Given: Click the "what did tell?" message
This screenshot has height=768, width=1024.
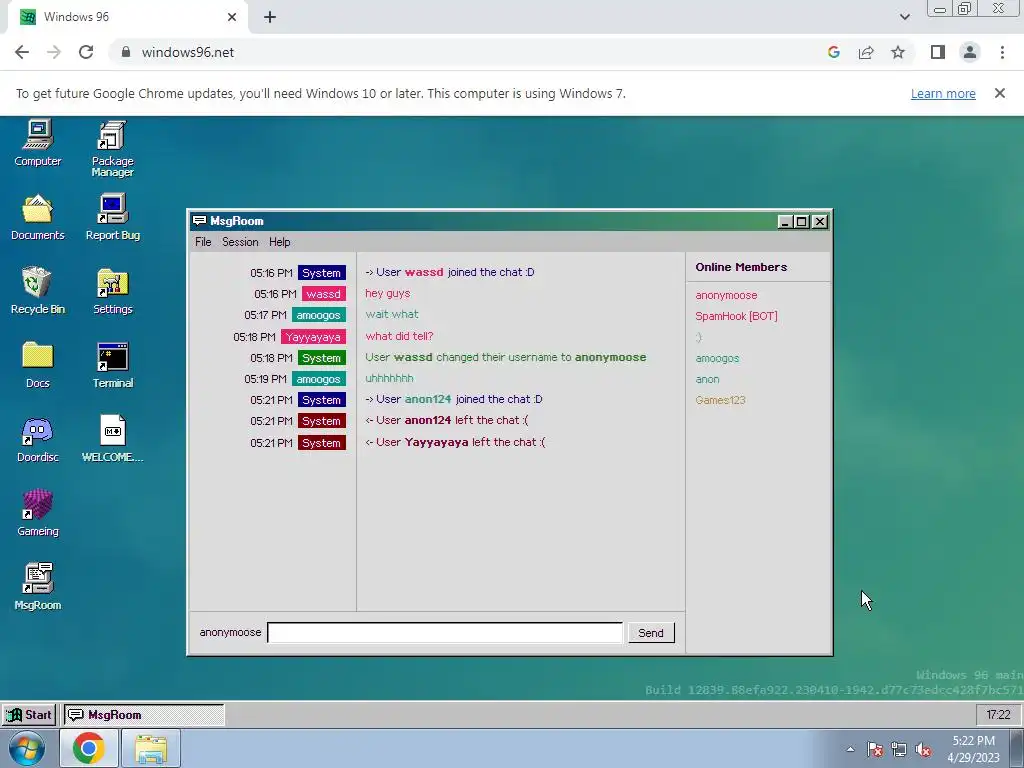Looking at the screenshot, I should click(x=399, y=336).
